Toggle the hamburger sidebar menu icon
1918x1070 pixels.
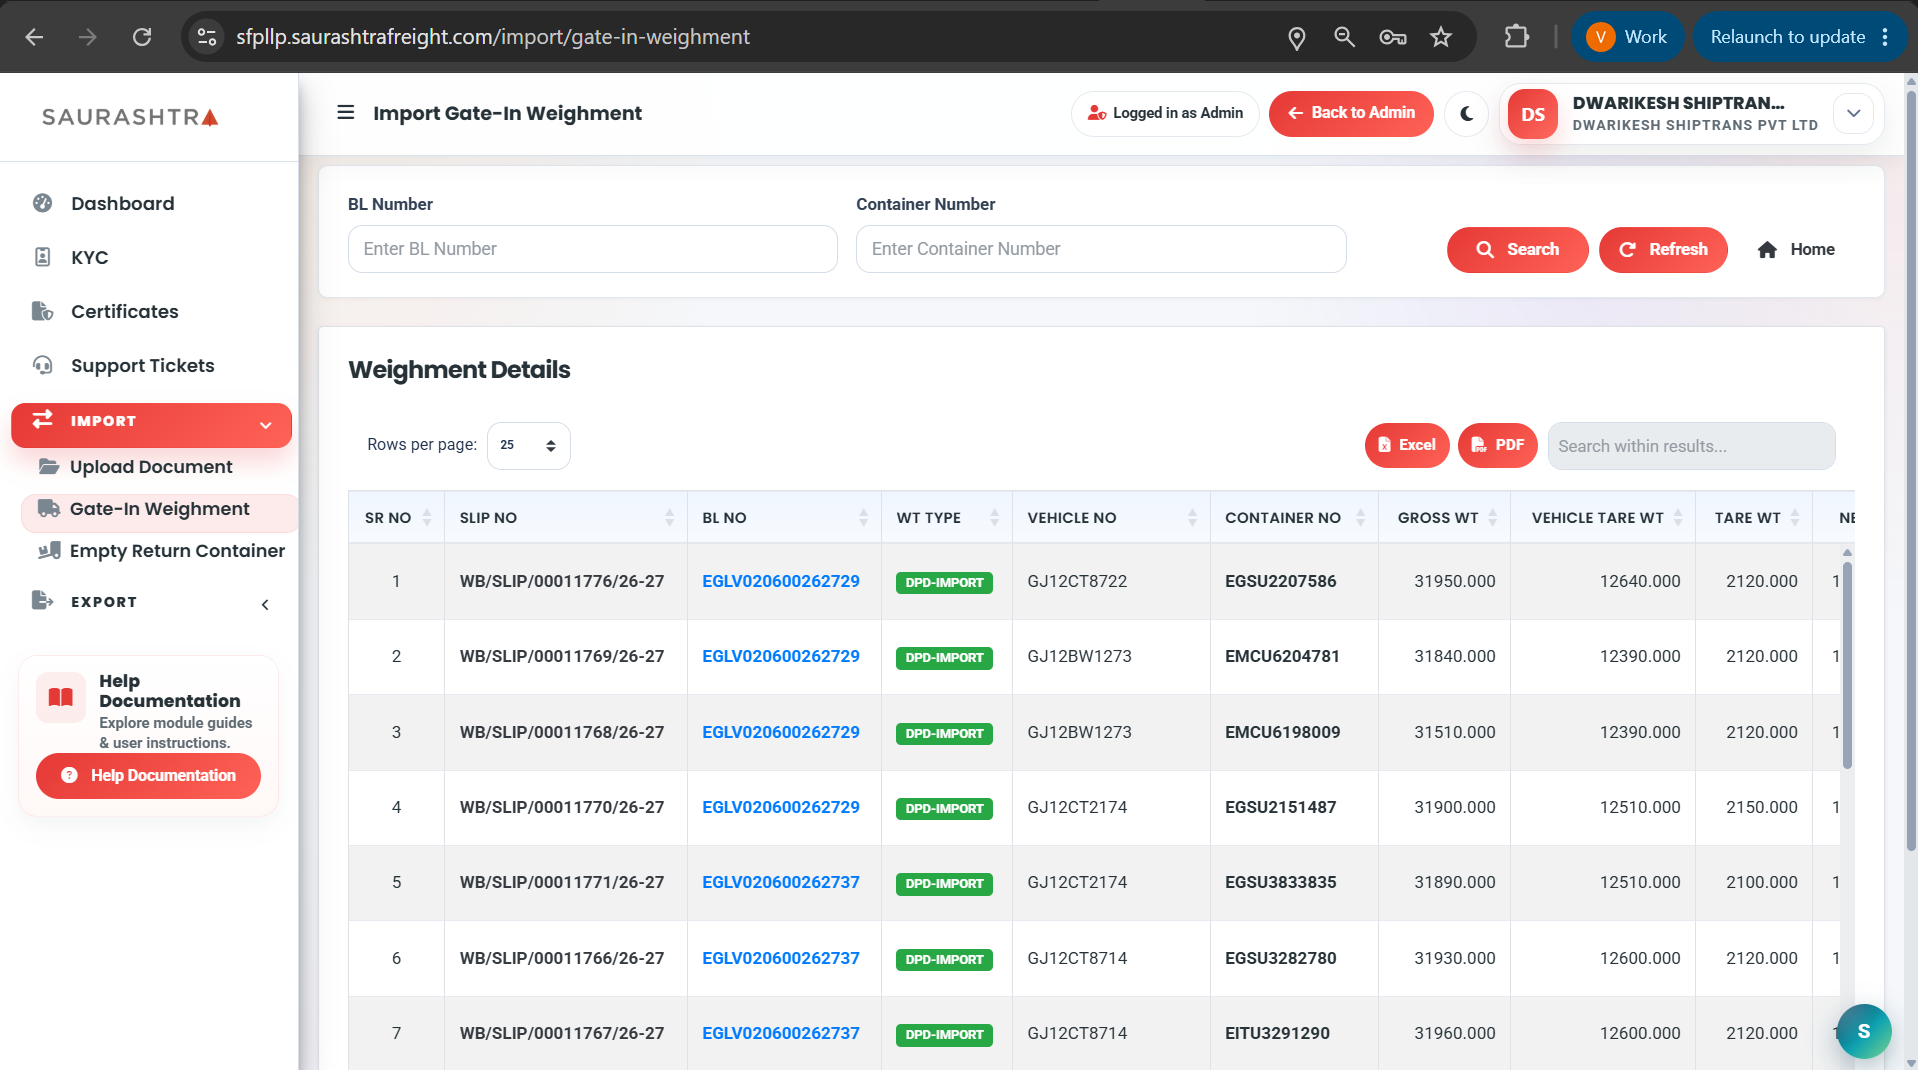[x=346, y=112]
